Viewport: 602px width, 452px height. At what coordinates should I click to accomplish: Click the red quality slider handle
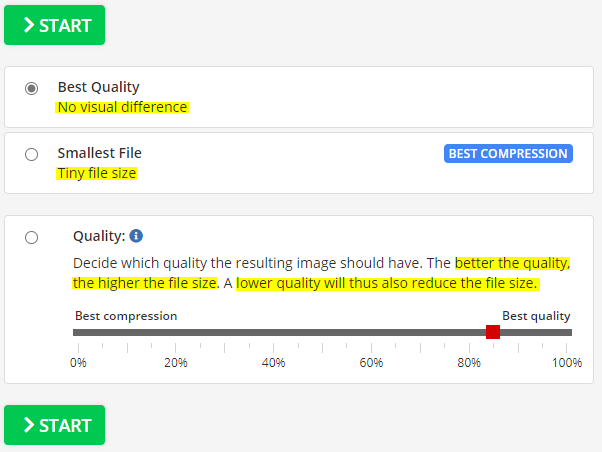[492, 332]
